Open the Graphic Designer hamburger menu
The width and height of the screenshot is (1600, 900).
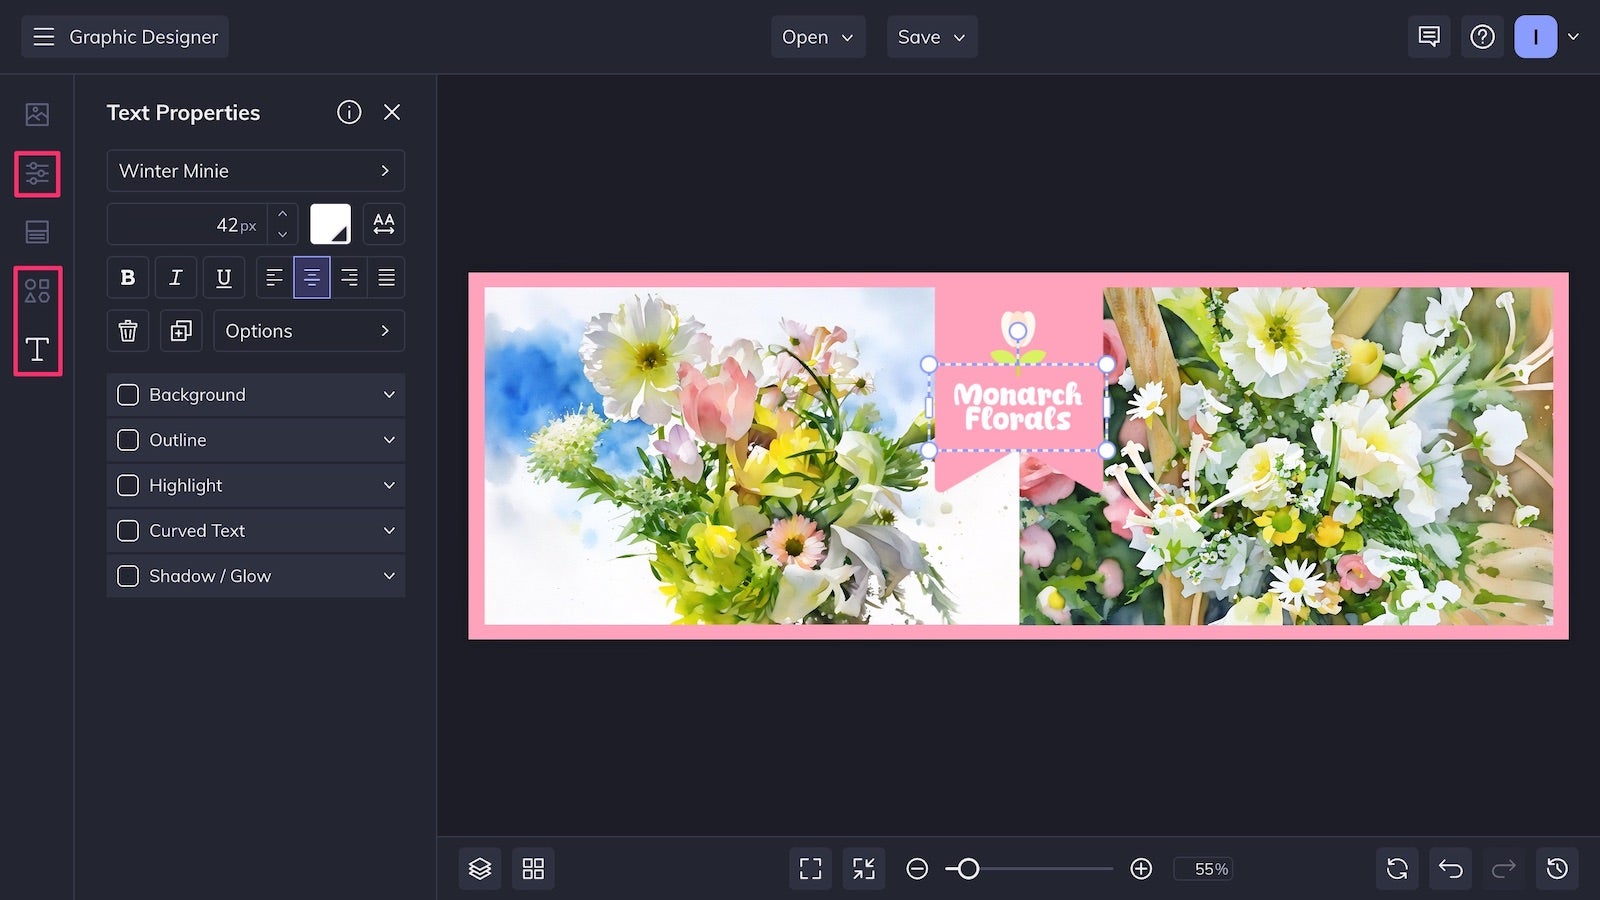[44, 37]
